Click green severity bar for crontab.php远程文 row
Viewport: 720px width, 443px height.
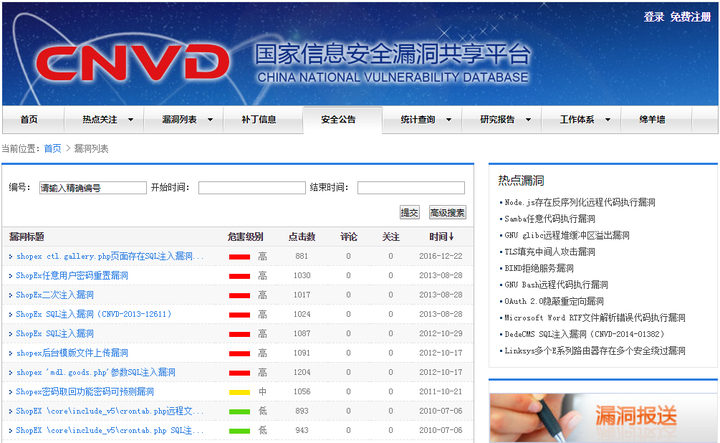coord(239,412)
